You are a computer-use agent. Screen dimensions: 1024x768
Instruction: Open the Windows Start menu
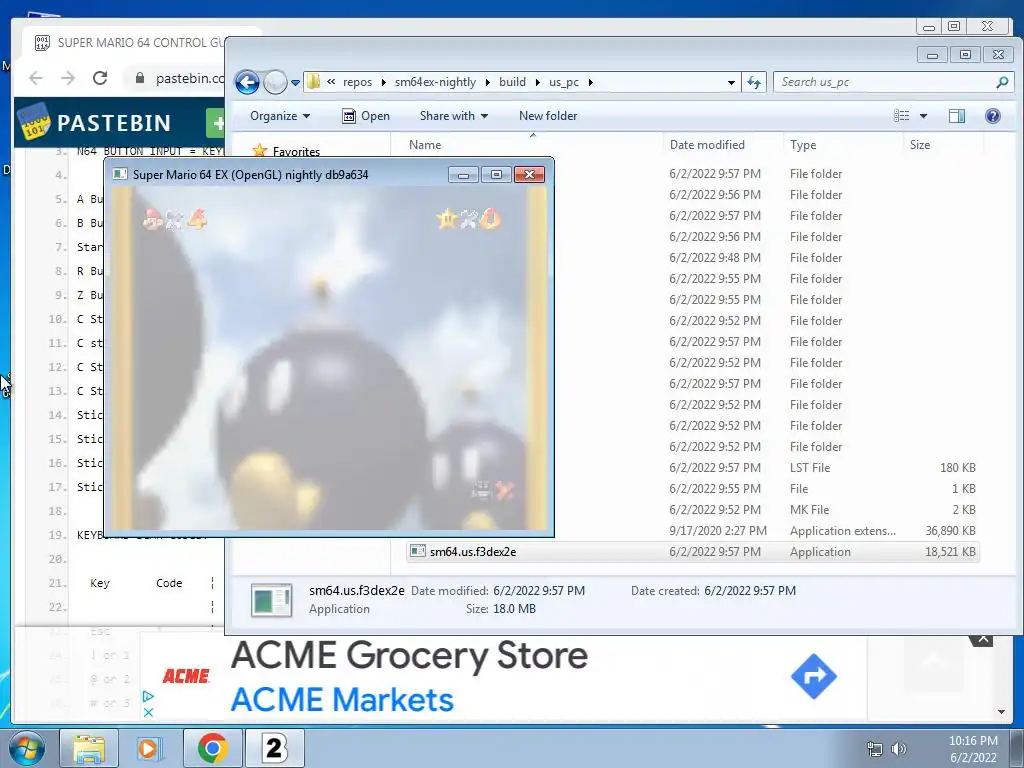pyautogui.click(x=26, y=748)
